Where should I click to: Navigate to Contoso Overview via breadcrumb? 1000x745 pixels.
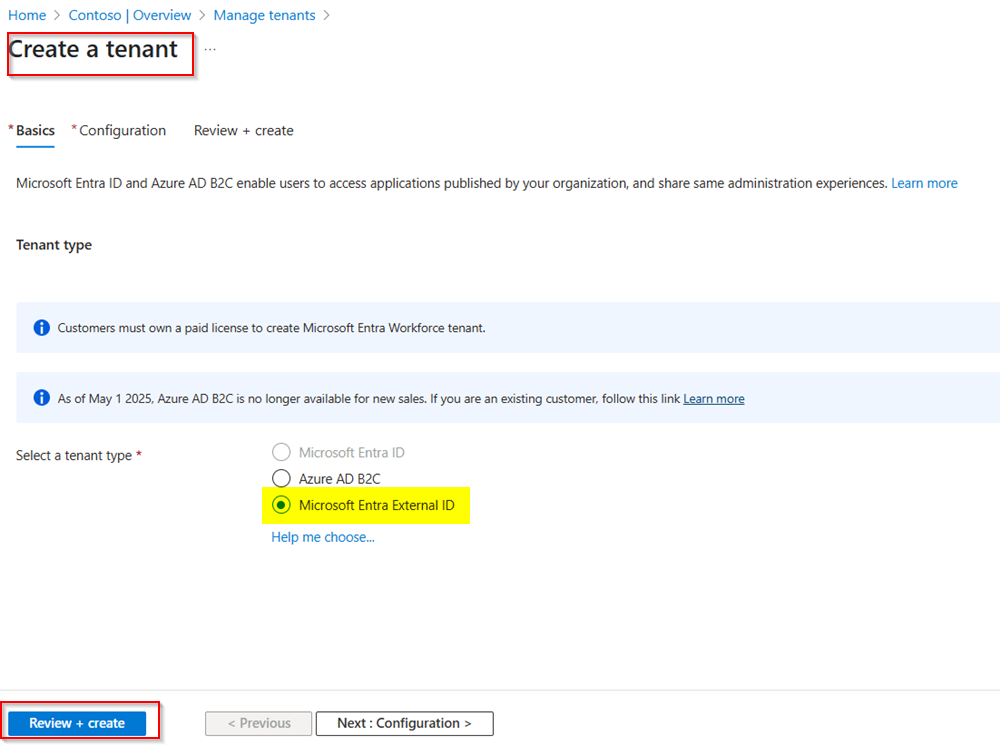click(x=130, y=15)
